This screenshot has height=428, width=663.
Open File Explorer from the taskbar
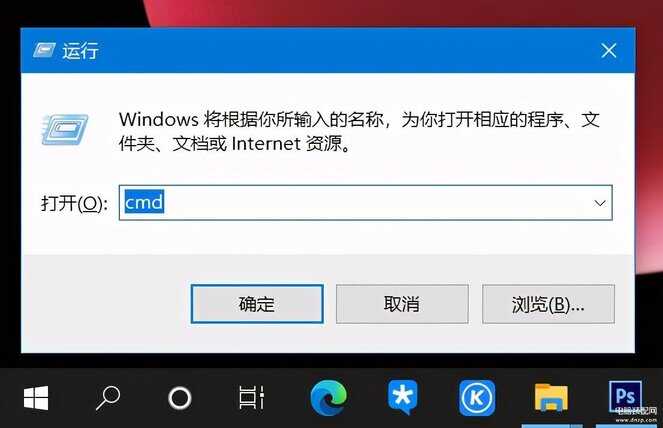tap(551, 398)
